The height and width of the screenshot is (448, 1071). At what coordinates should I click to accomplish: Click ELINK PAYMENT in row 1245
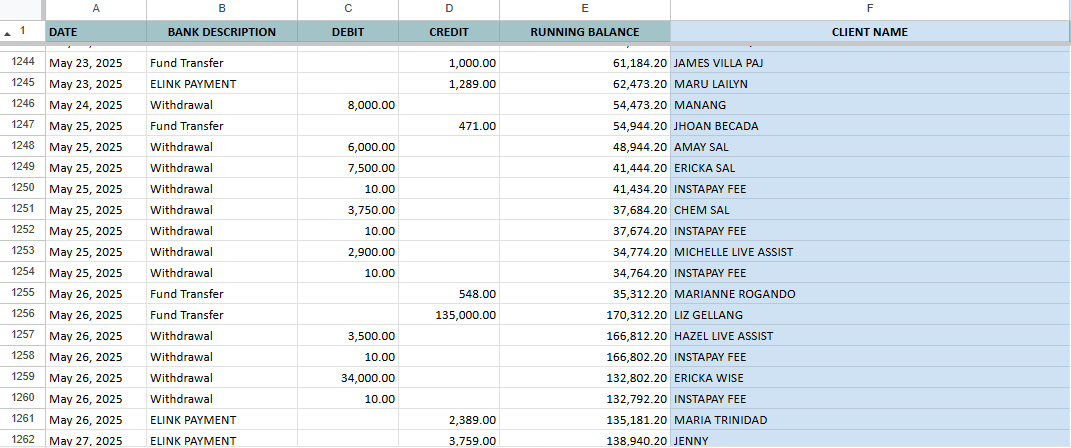pyautogui.click(x=222, y=84)
